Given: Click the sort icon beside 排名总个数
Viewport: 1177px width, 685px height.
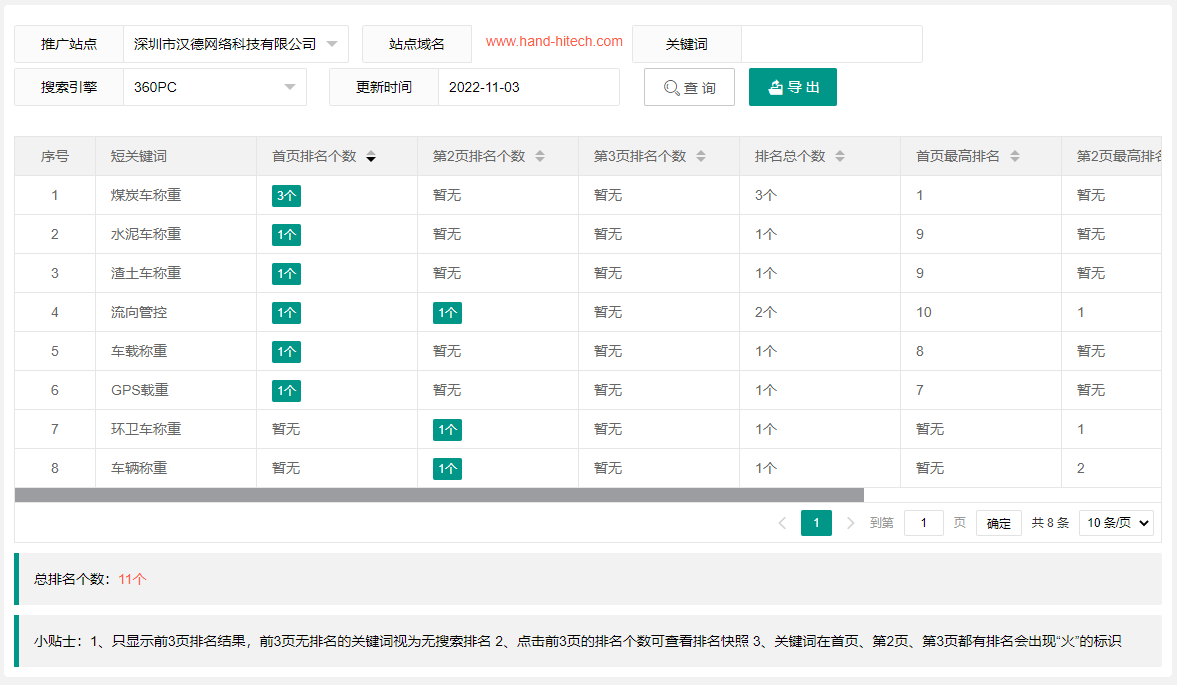Looking at the screenshot, I should 839,156.
